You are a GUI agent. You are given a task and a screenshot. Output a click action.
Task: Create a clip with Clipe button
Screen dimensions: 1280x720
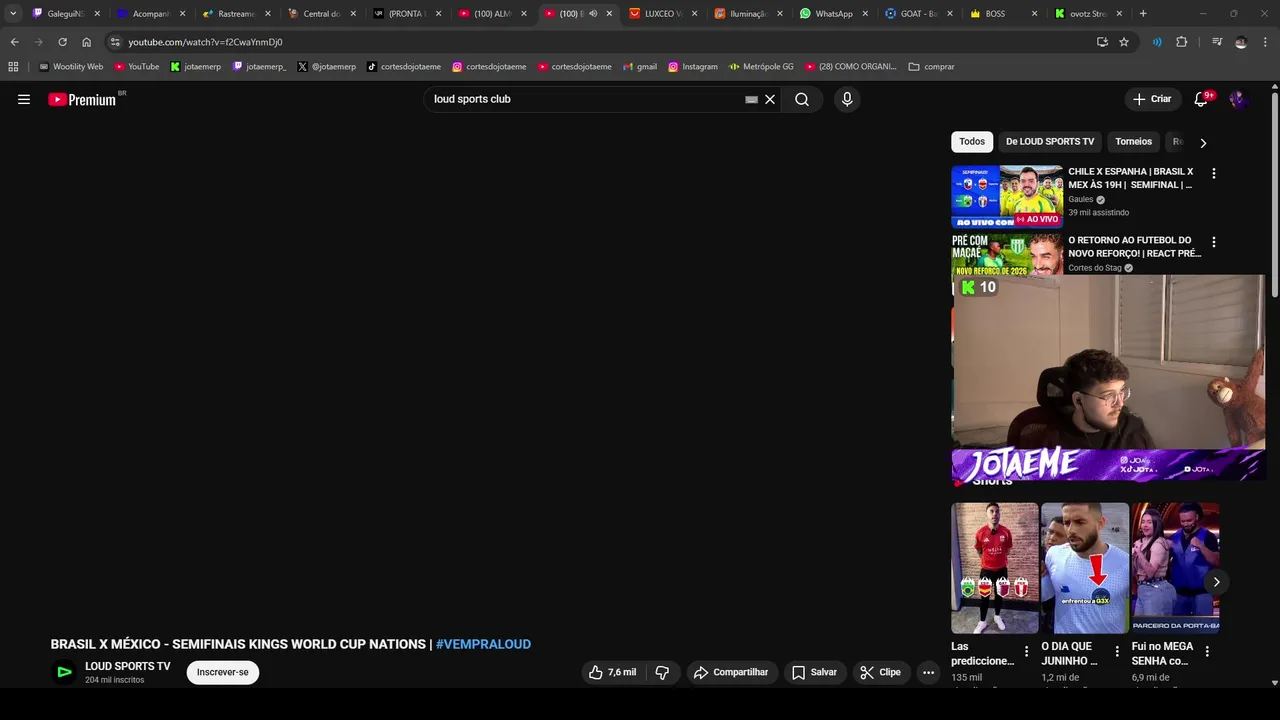881,672
